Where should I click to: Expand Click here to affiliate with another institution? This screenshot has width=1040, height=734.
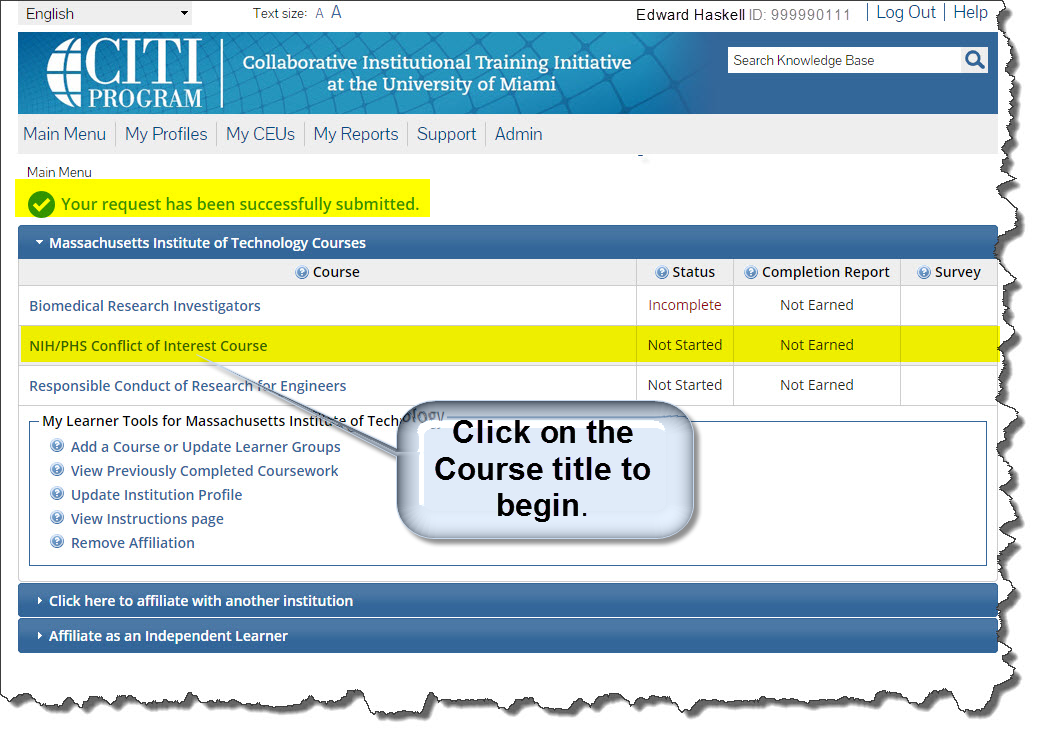508,601
